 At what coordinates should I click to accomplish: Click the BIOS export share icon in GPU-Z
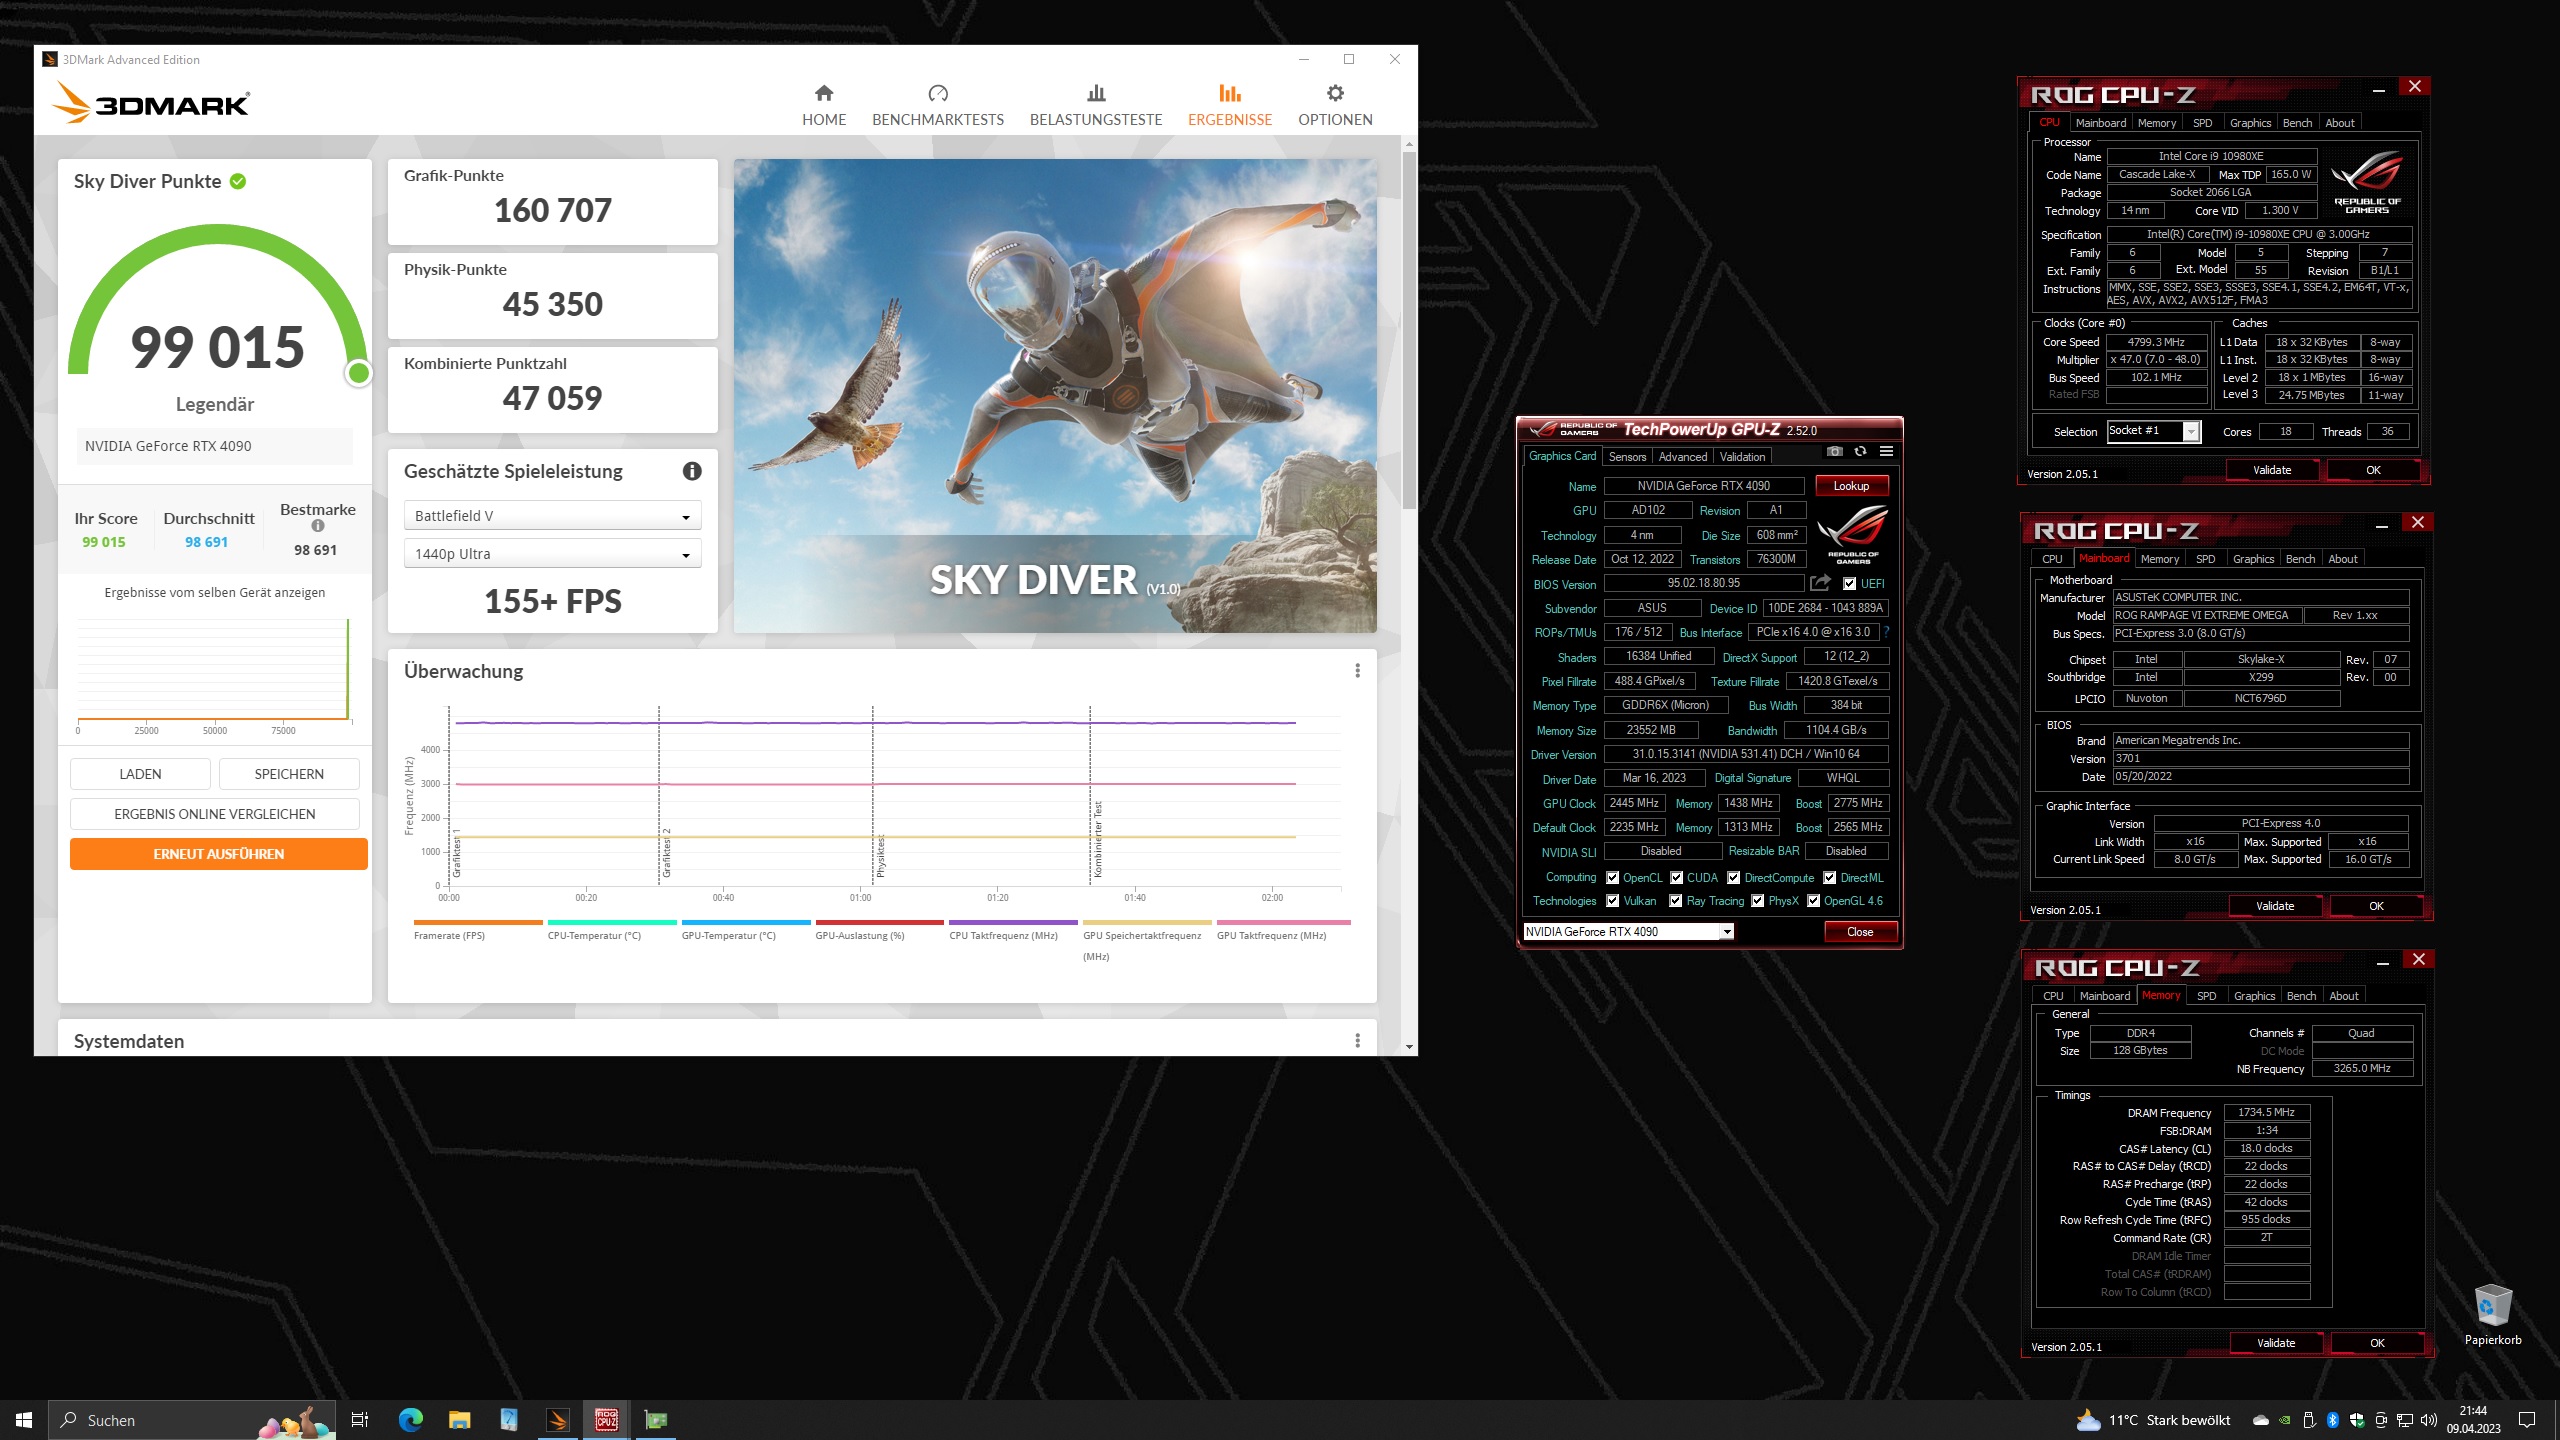(x=1820, y=583)
